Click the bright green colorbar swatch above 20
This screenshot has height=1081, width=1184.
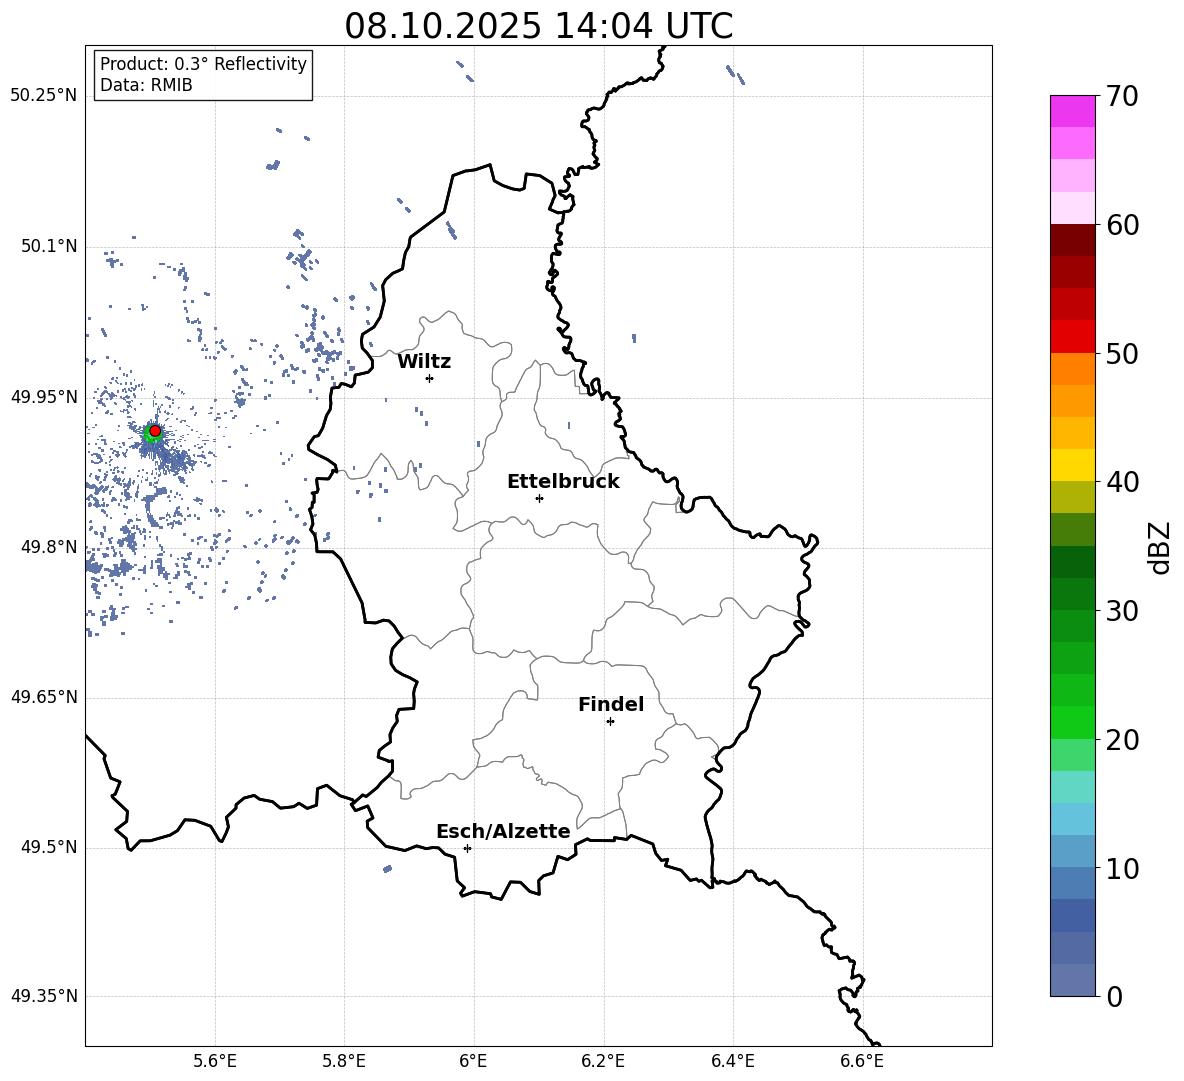click(1073, 722)
